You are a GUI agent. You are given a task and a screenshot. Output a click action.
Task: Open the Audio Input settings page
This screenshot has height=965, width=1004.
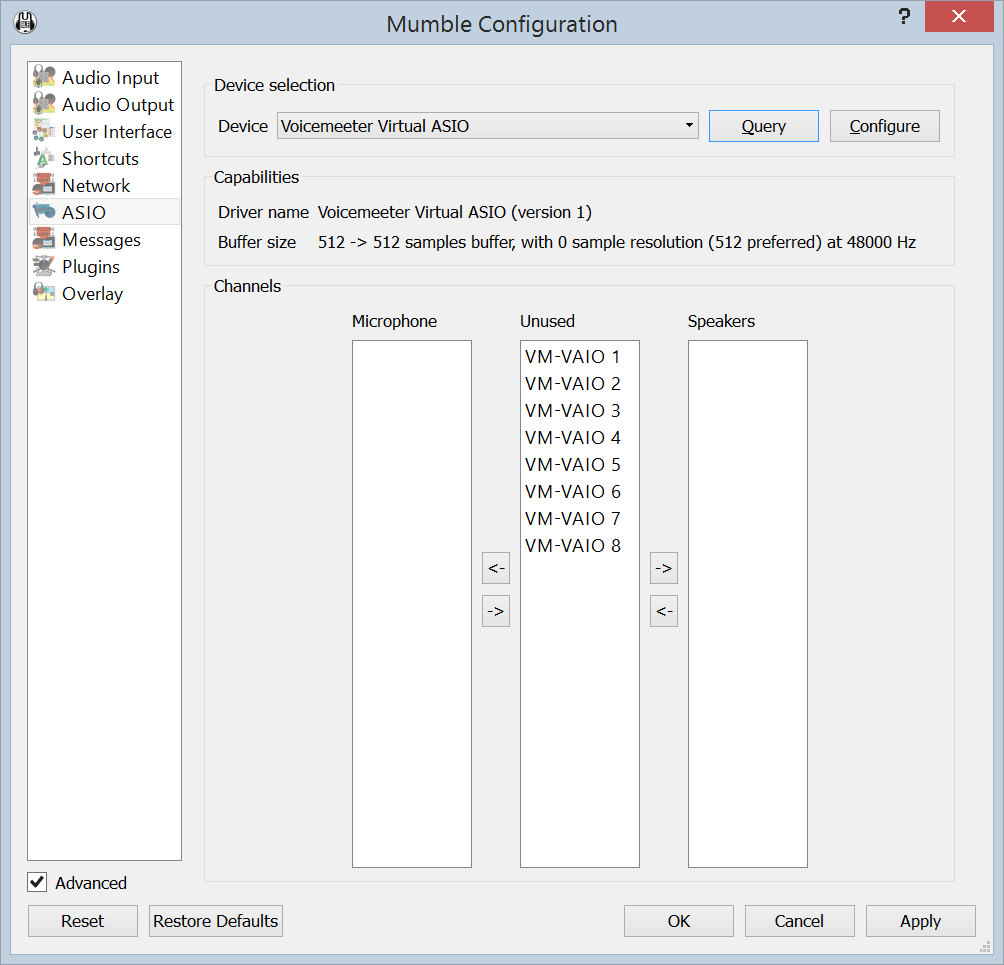104,77
